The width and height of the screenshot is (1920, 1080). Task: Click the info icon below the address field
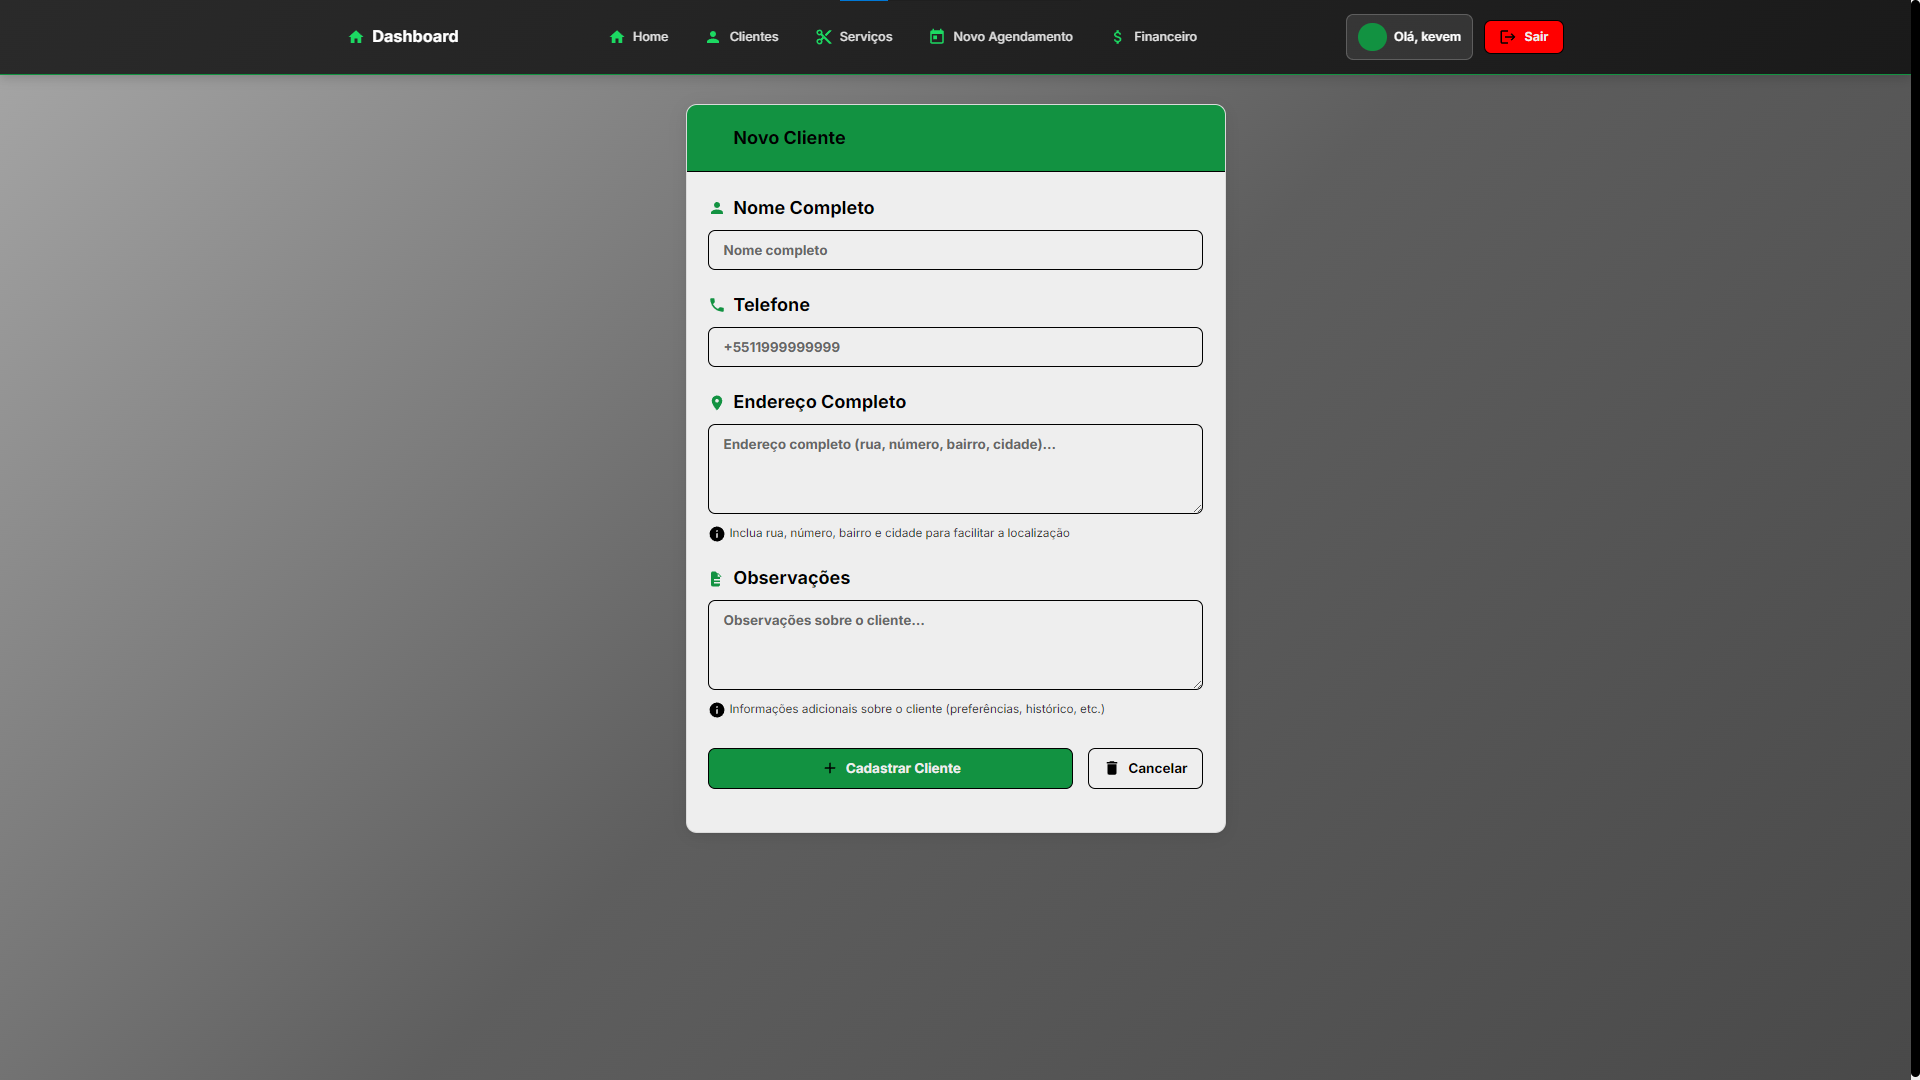[x=716, y=533]
